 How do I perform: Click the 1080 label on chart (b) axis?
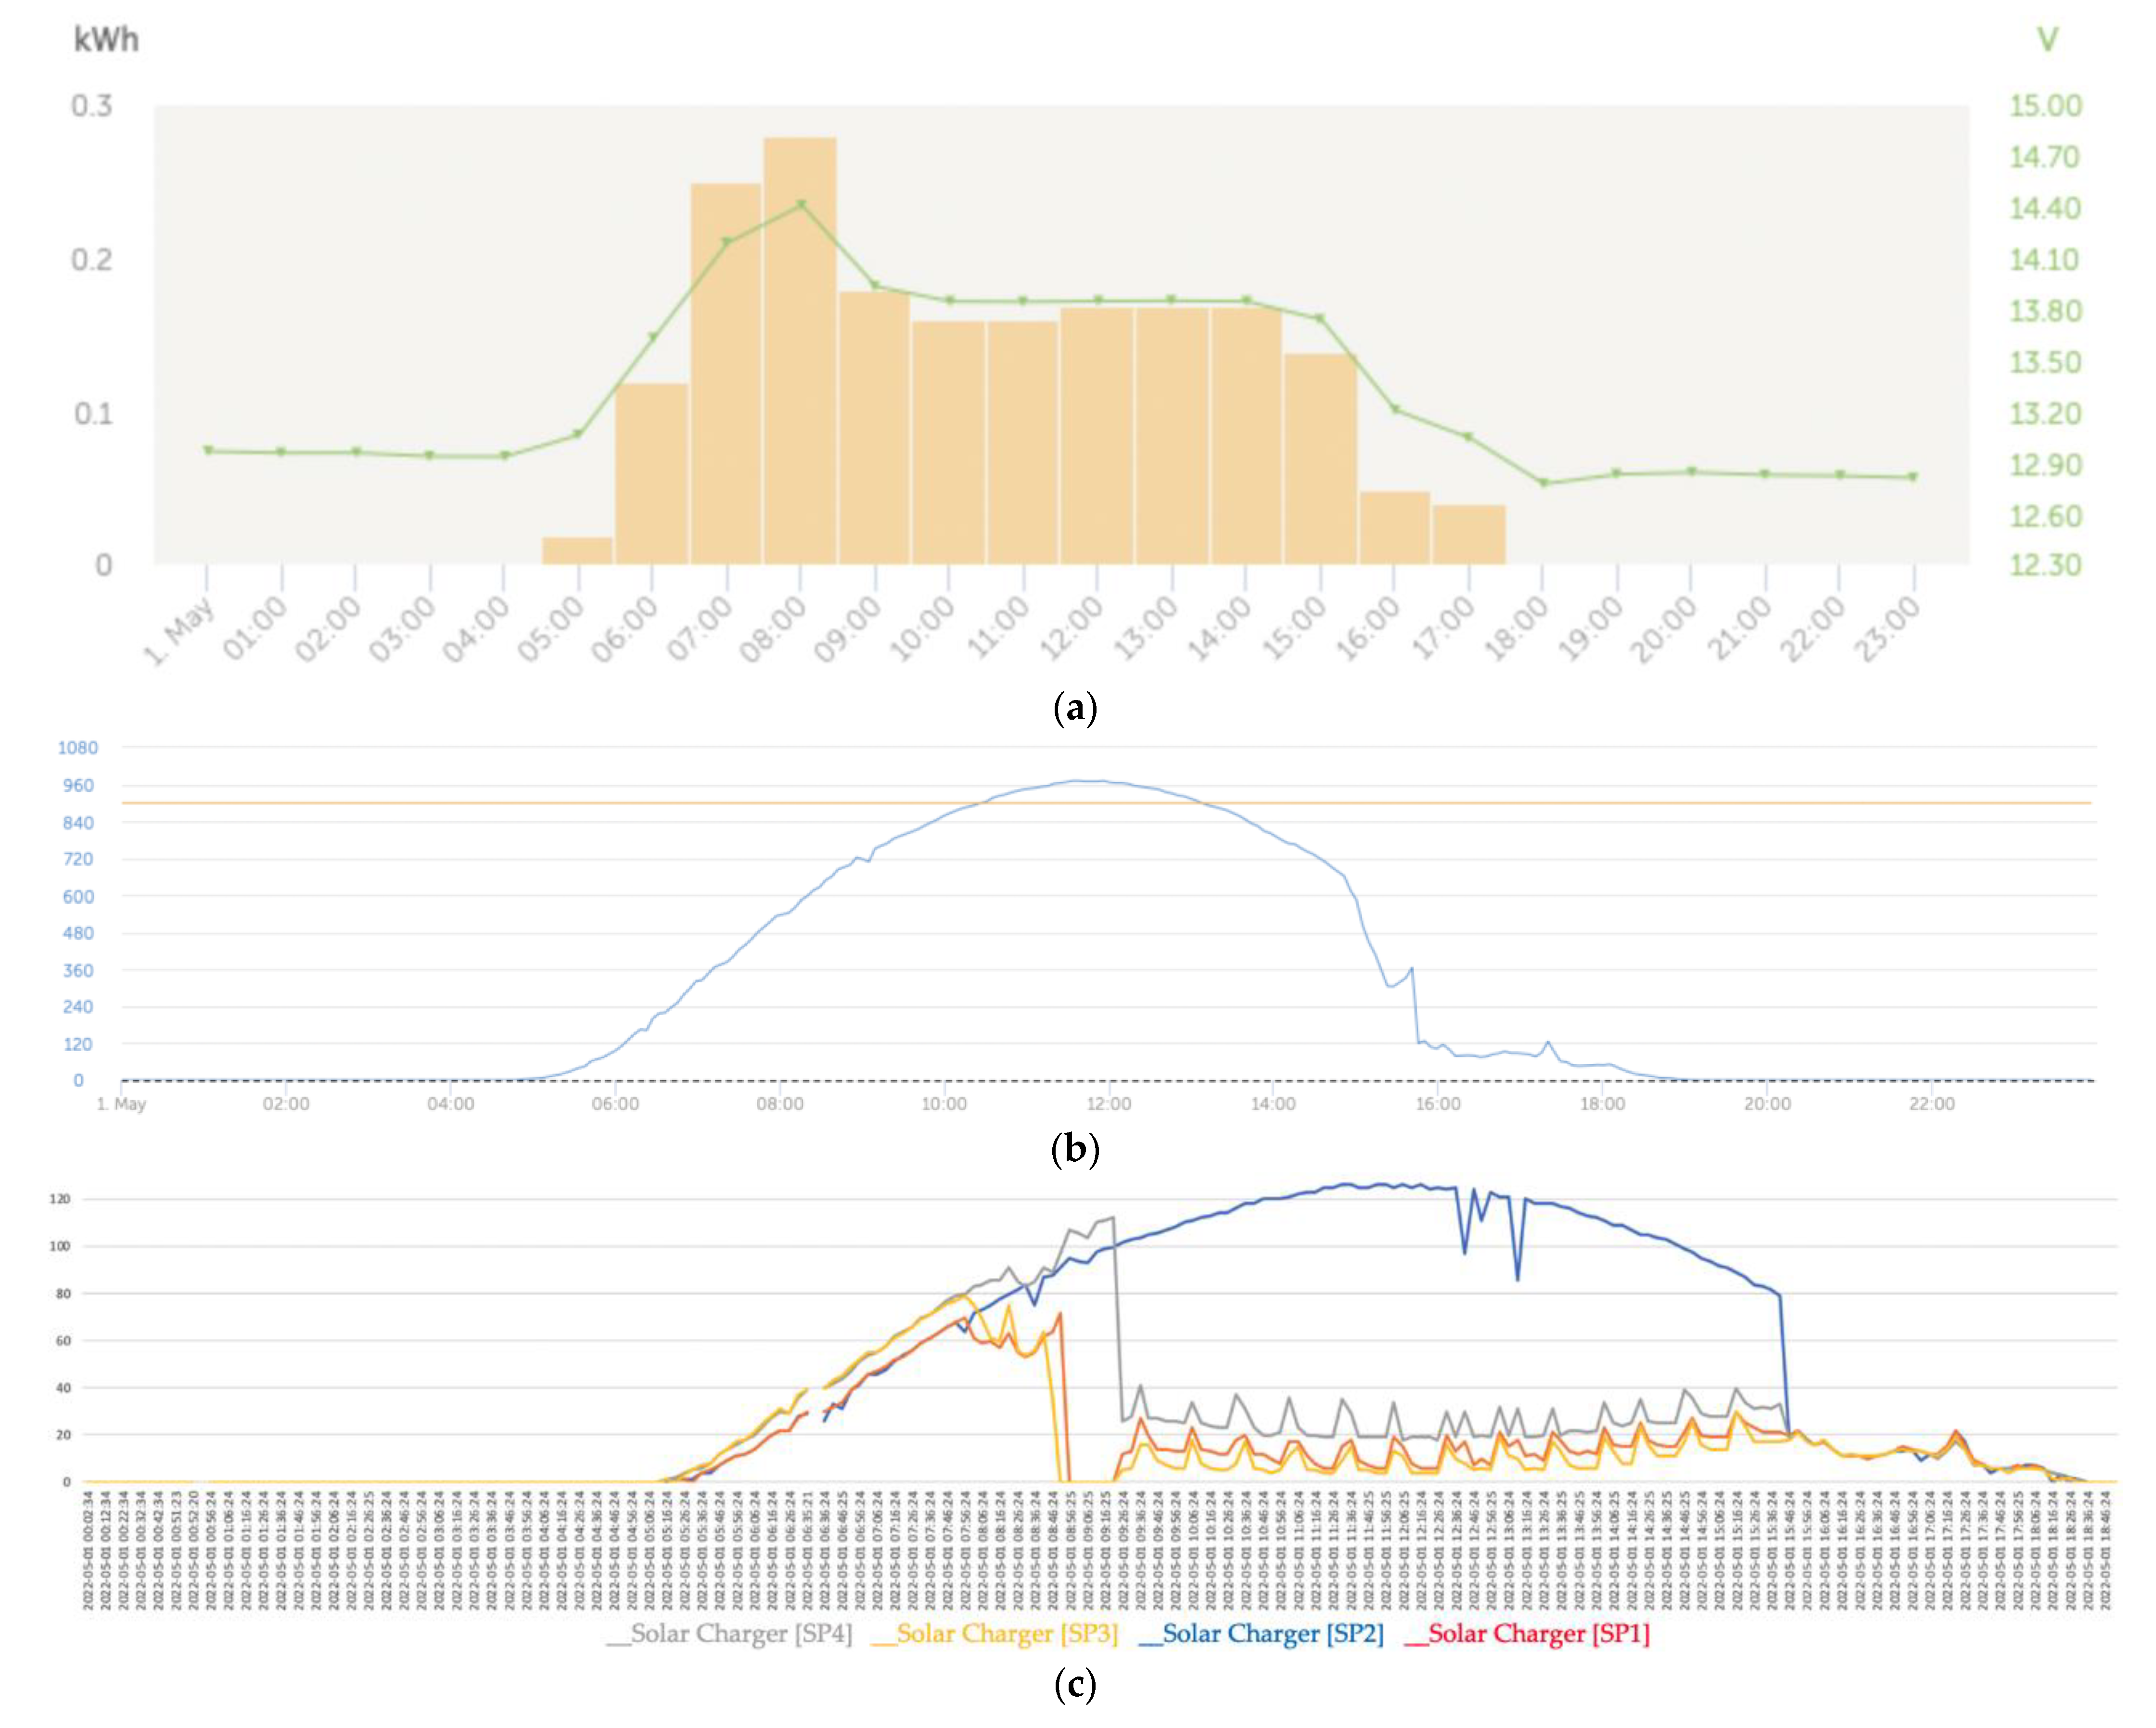pyautogui.click(x=78, y=748)
